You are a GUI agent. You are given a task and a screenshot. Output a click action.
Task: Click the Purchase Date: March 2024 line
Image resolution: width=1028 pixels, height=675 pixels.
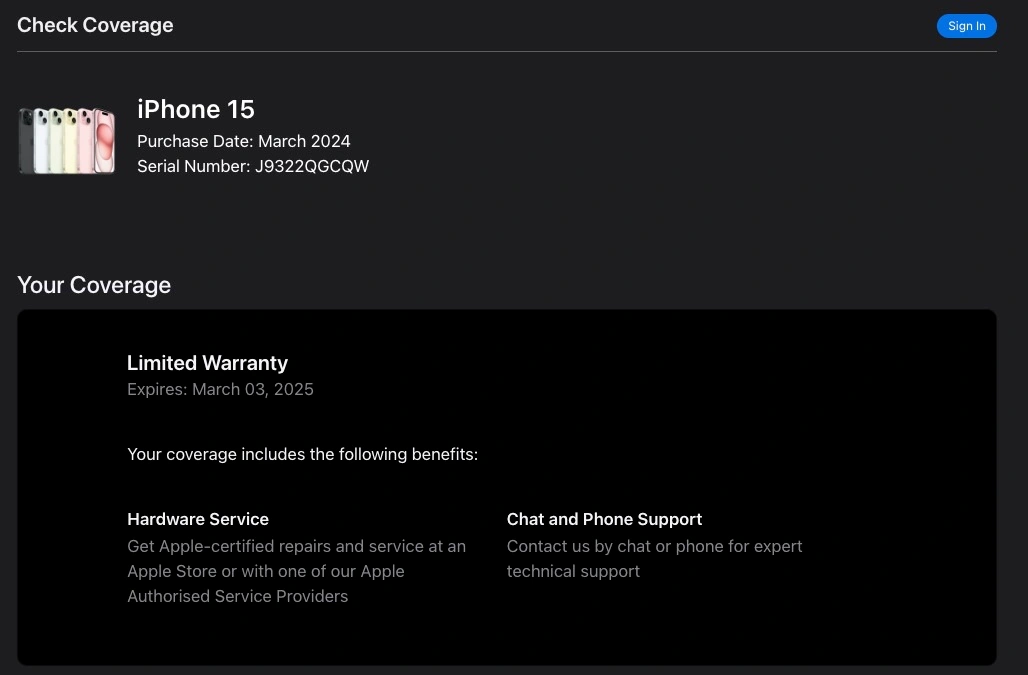(x=244, y=141)
